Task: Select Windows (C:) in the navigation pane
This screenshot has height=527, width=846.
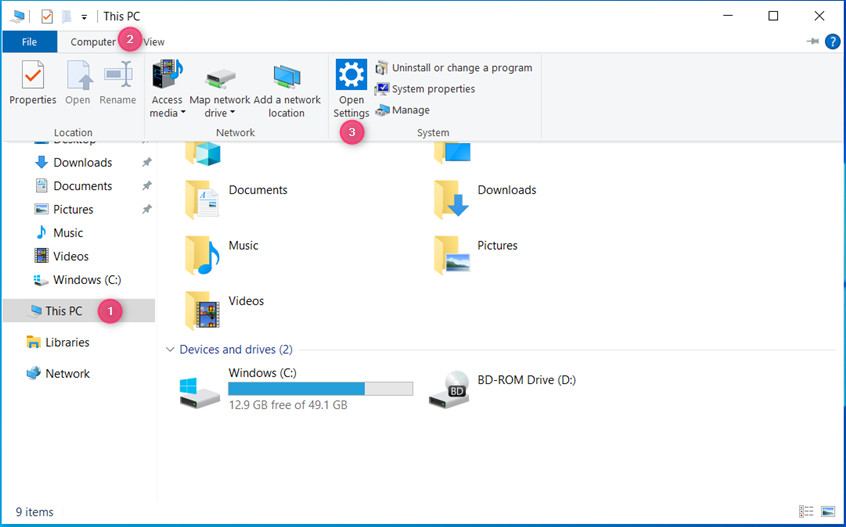Action: [x=87, y=280]
